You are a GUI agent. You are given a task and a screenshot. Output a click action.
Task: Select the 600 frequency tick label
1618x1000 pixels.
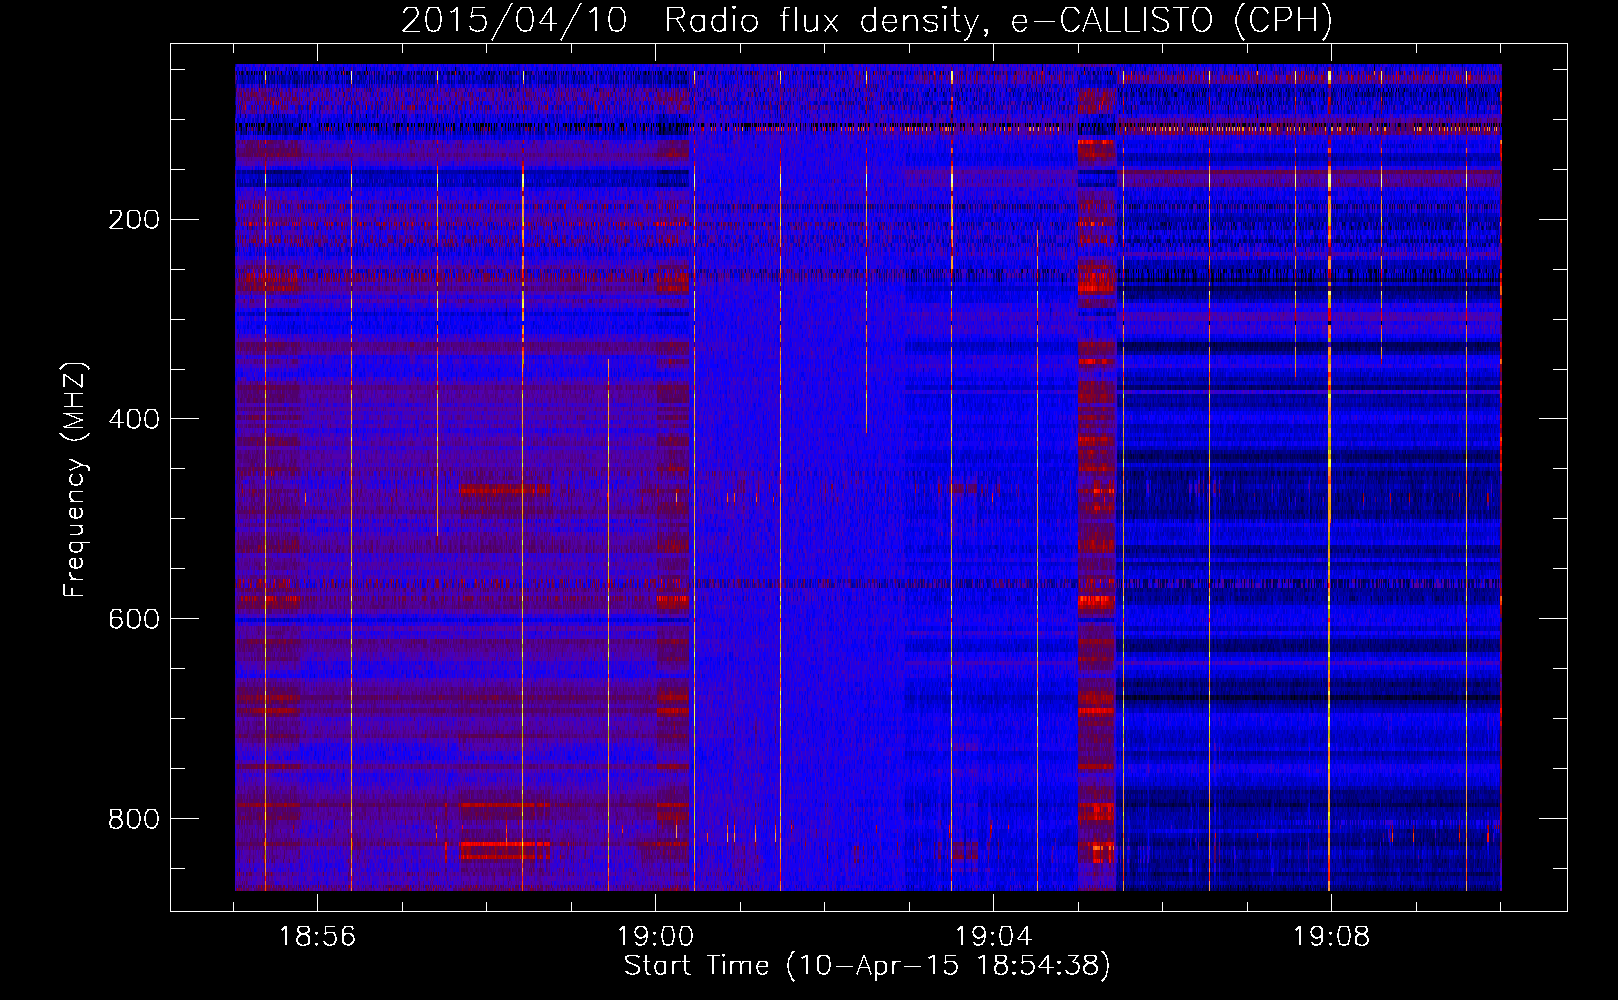pyautogui.click(x=134, y=619)
